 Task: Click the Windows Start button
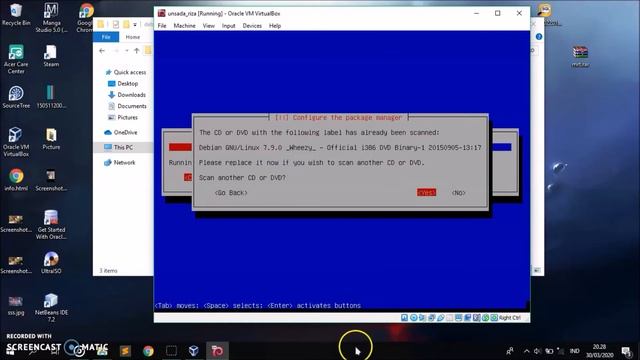tap(11, 351)
